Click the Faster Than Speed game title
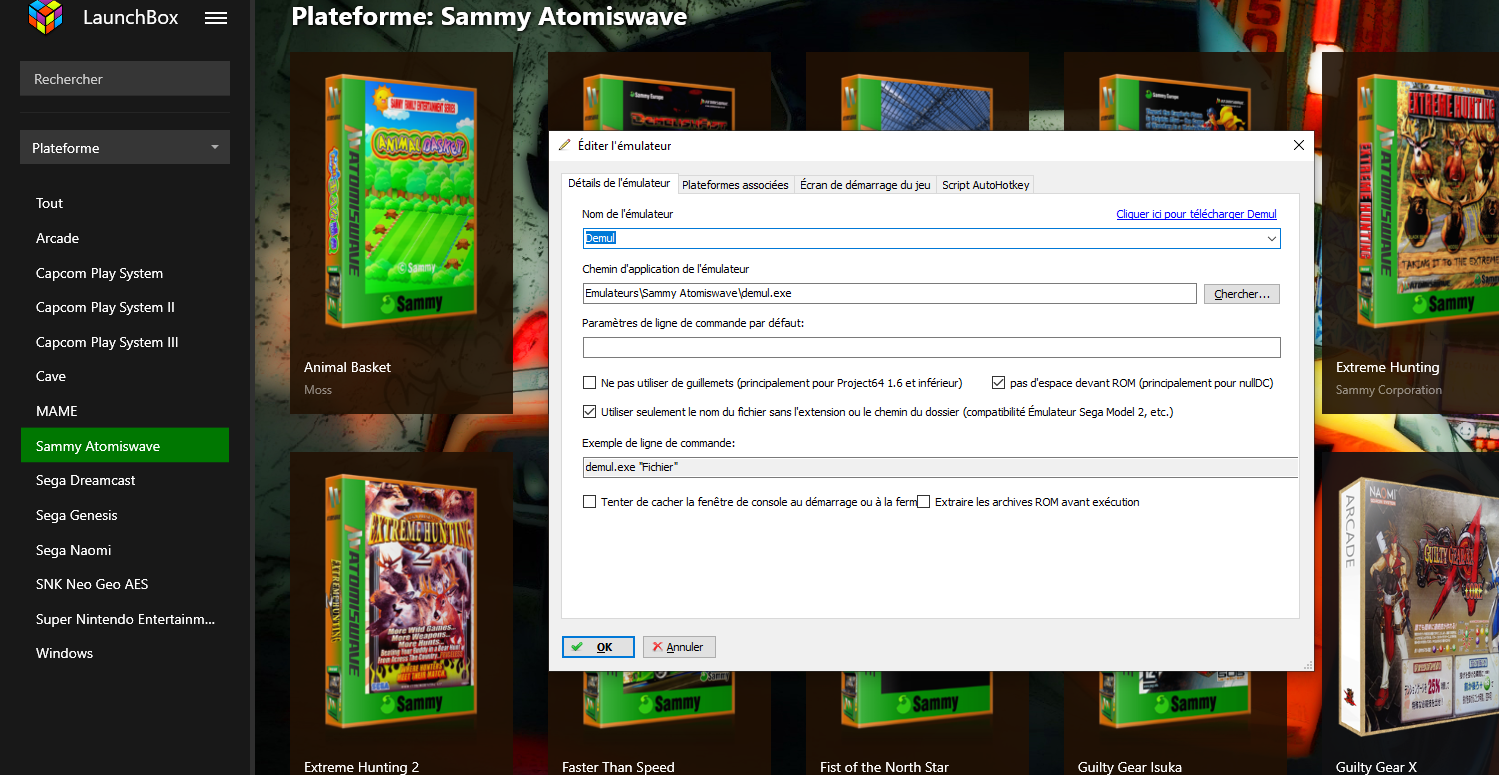This screenshot has height=775, width=1499. tap(618, 767)
